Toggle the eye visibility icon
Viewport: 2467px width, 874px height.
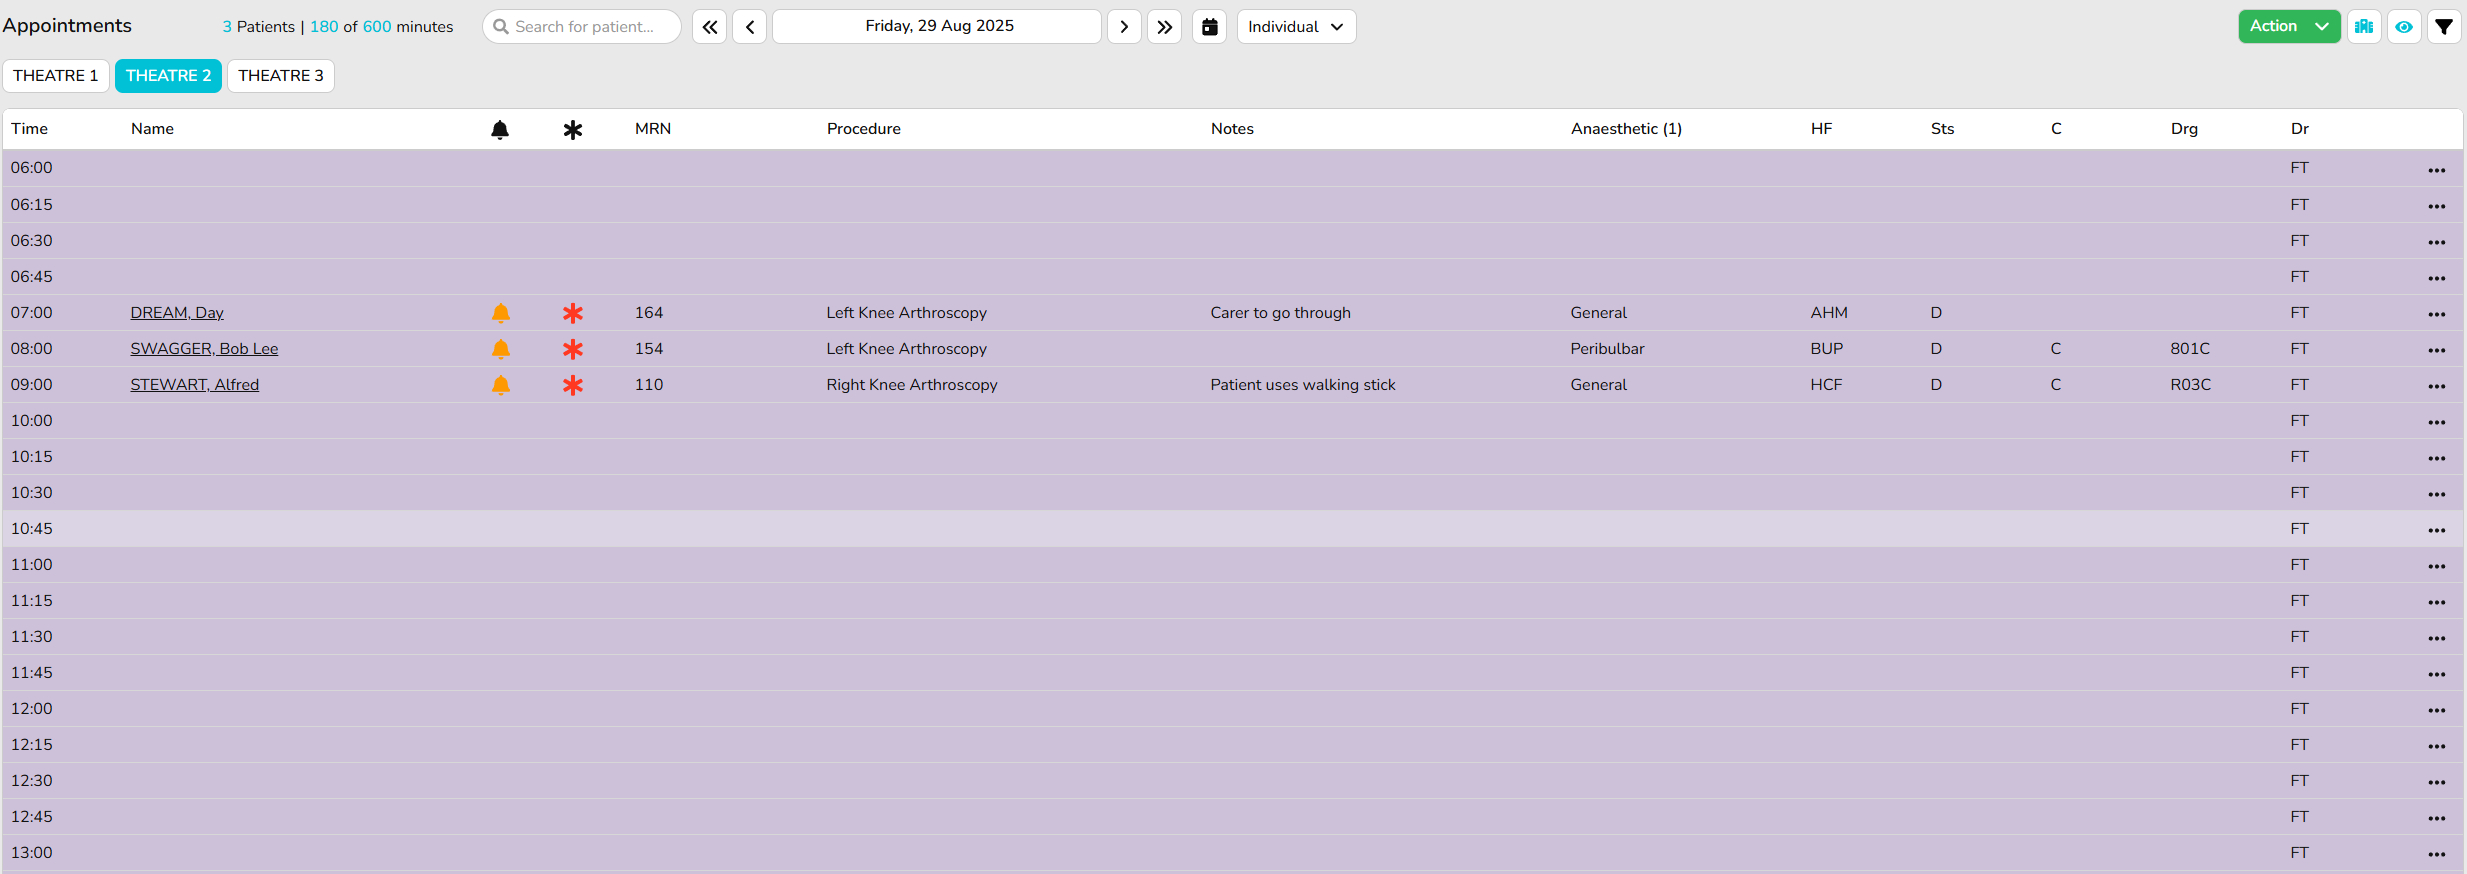[x=2404, y=27]
